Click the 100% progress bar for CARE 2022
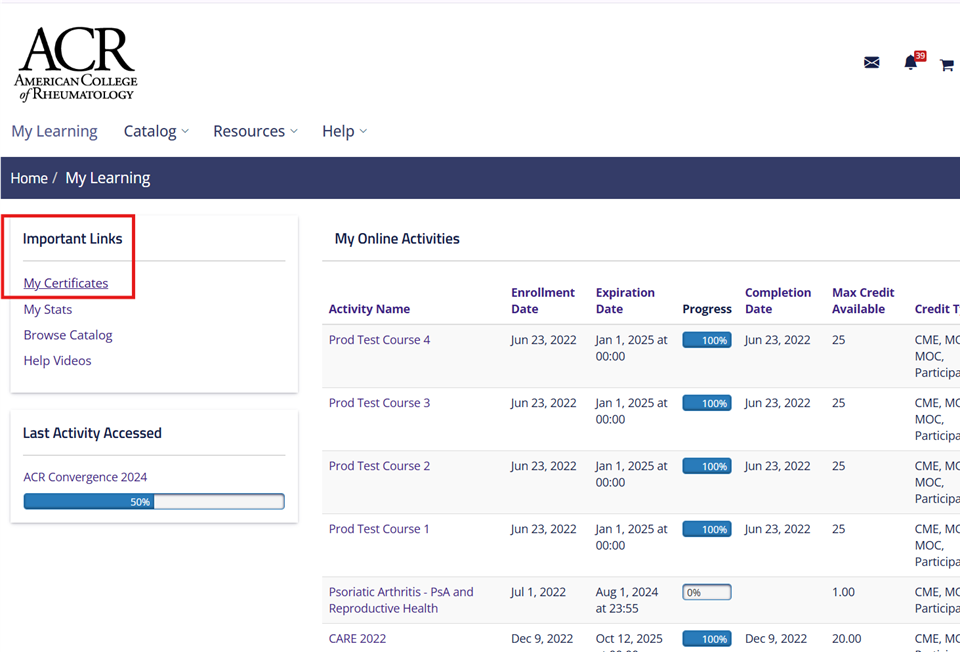The image size is (960, 652). [707, 639]
